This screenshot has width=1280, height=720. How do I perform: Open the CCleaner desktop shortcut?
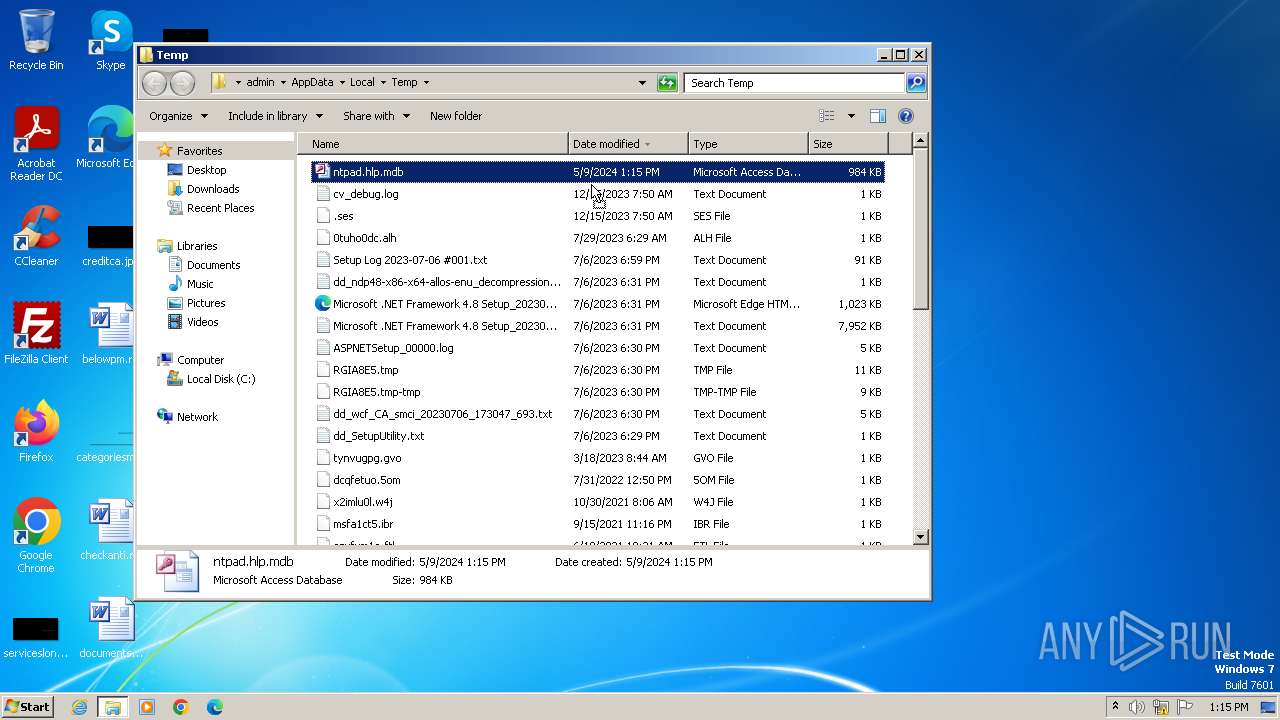[36, 236]
